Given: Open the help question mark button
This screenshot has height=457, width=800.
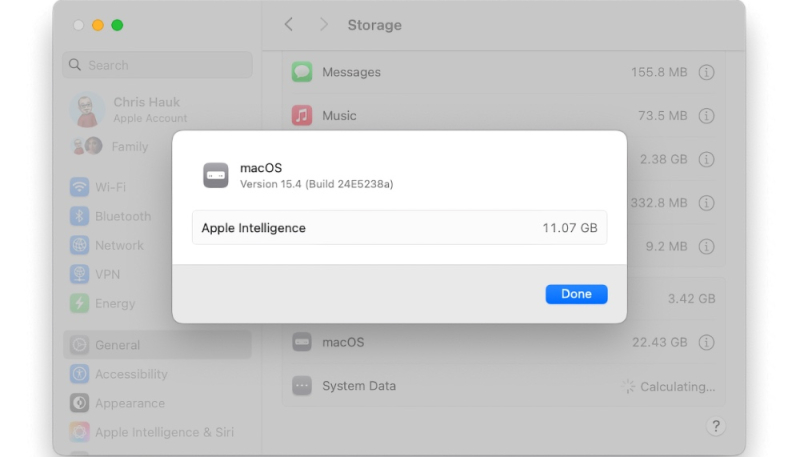Looking at the screenshot, I should [x=715, y=426].
